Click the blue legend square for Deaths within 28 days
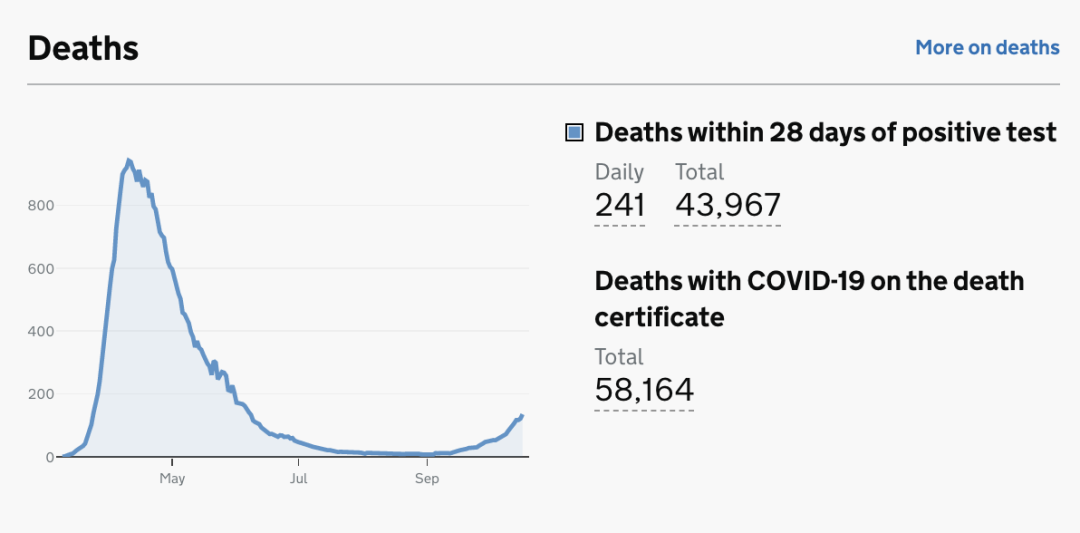 coord(574,132)
